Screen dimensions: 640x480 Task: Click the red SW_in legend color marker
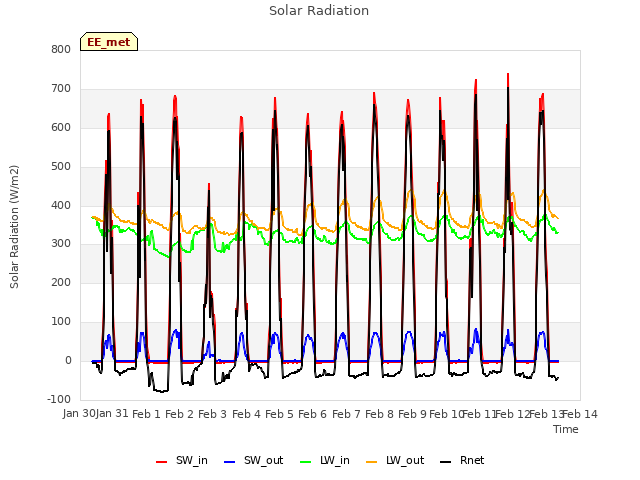pos(162,462)
